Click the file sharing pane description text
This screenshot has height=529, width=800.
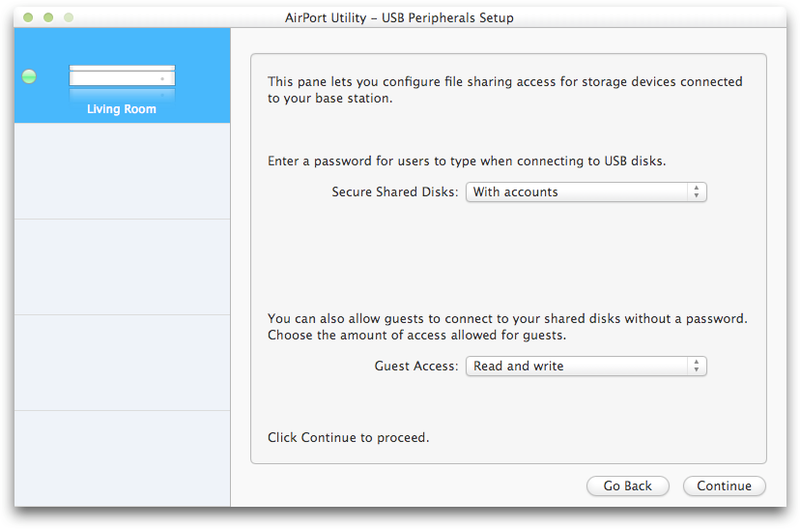click(505, 90)
